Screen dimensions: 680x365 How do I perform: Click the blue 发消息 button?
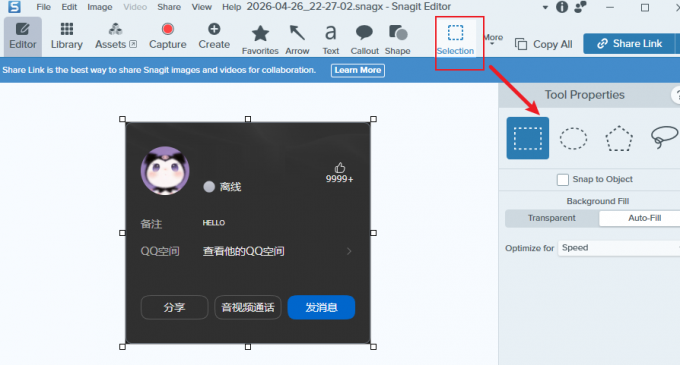[321, 307]
